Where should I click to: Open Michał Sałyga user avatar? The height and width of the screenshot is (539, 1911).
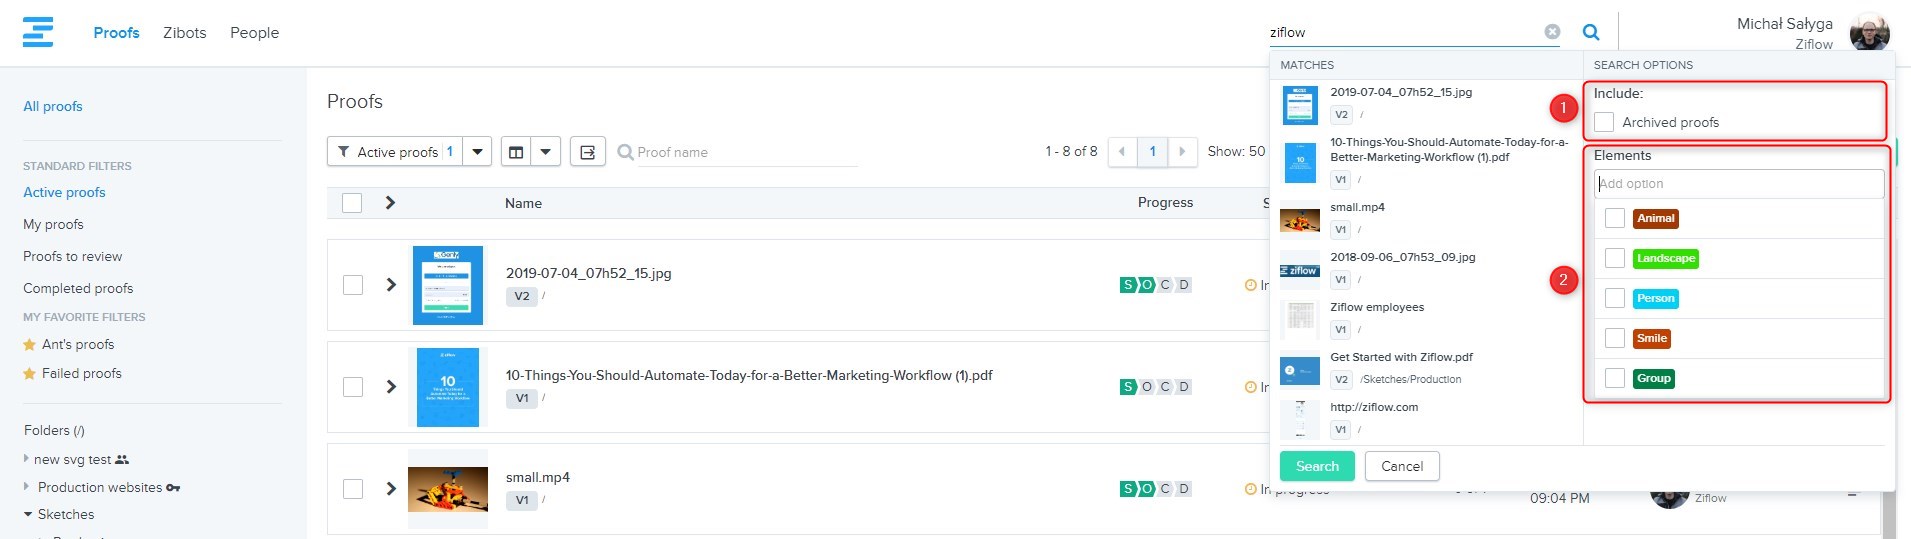coord(1868,32)
